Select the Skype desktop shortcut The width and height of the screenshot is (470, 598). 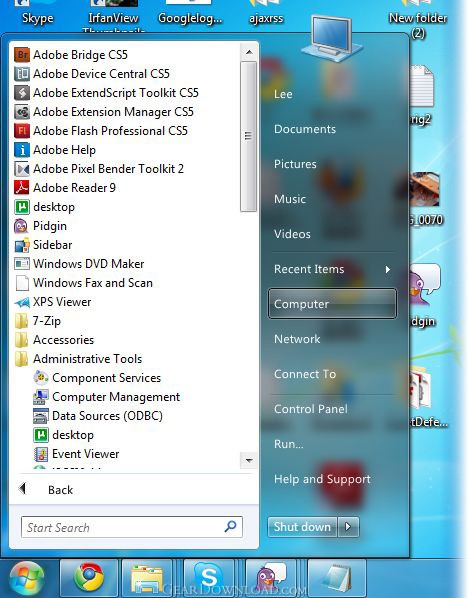pyautogui.click(x=38, y=11)
